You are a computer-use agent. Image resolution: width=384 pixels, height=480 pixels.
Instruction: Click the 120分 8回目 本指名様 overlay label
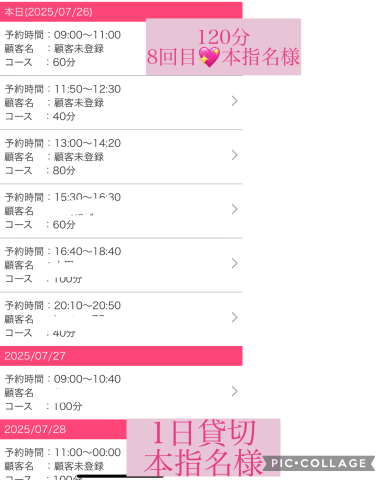pyautogui.click(x=223, y=47)
